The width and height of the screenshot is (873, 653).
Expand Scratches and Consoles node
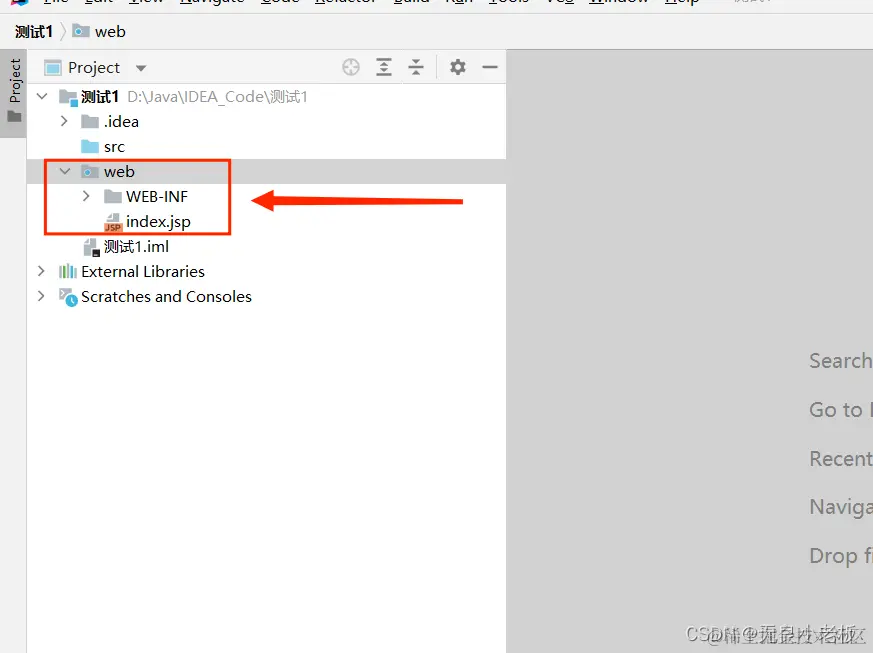[41, 296]
